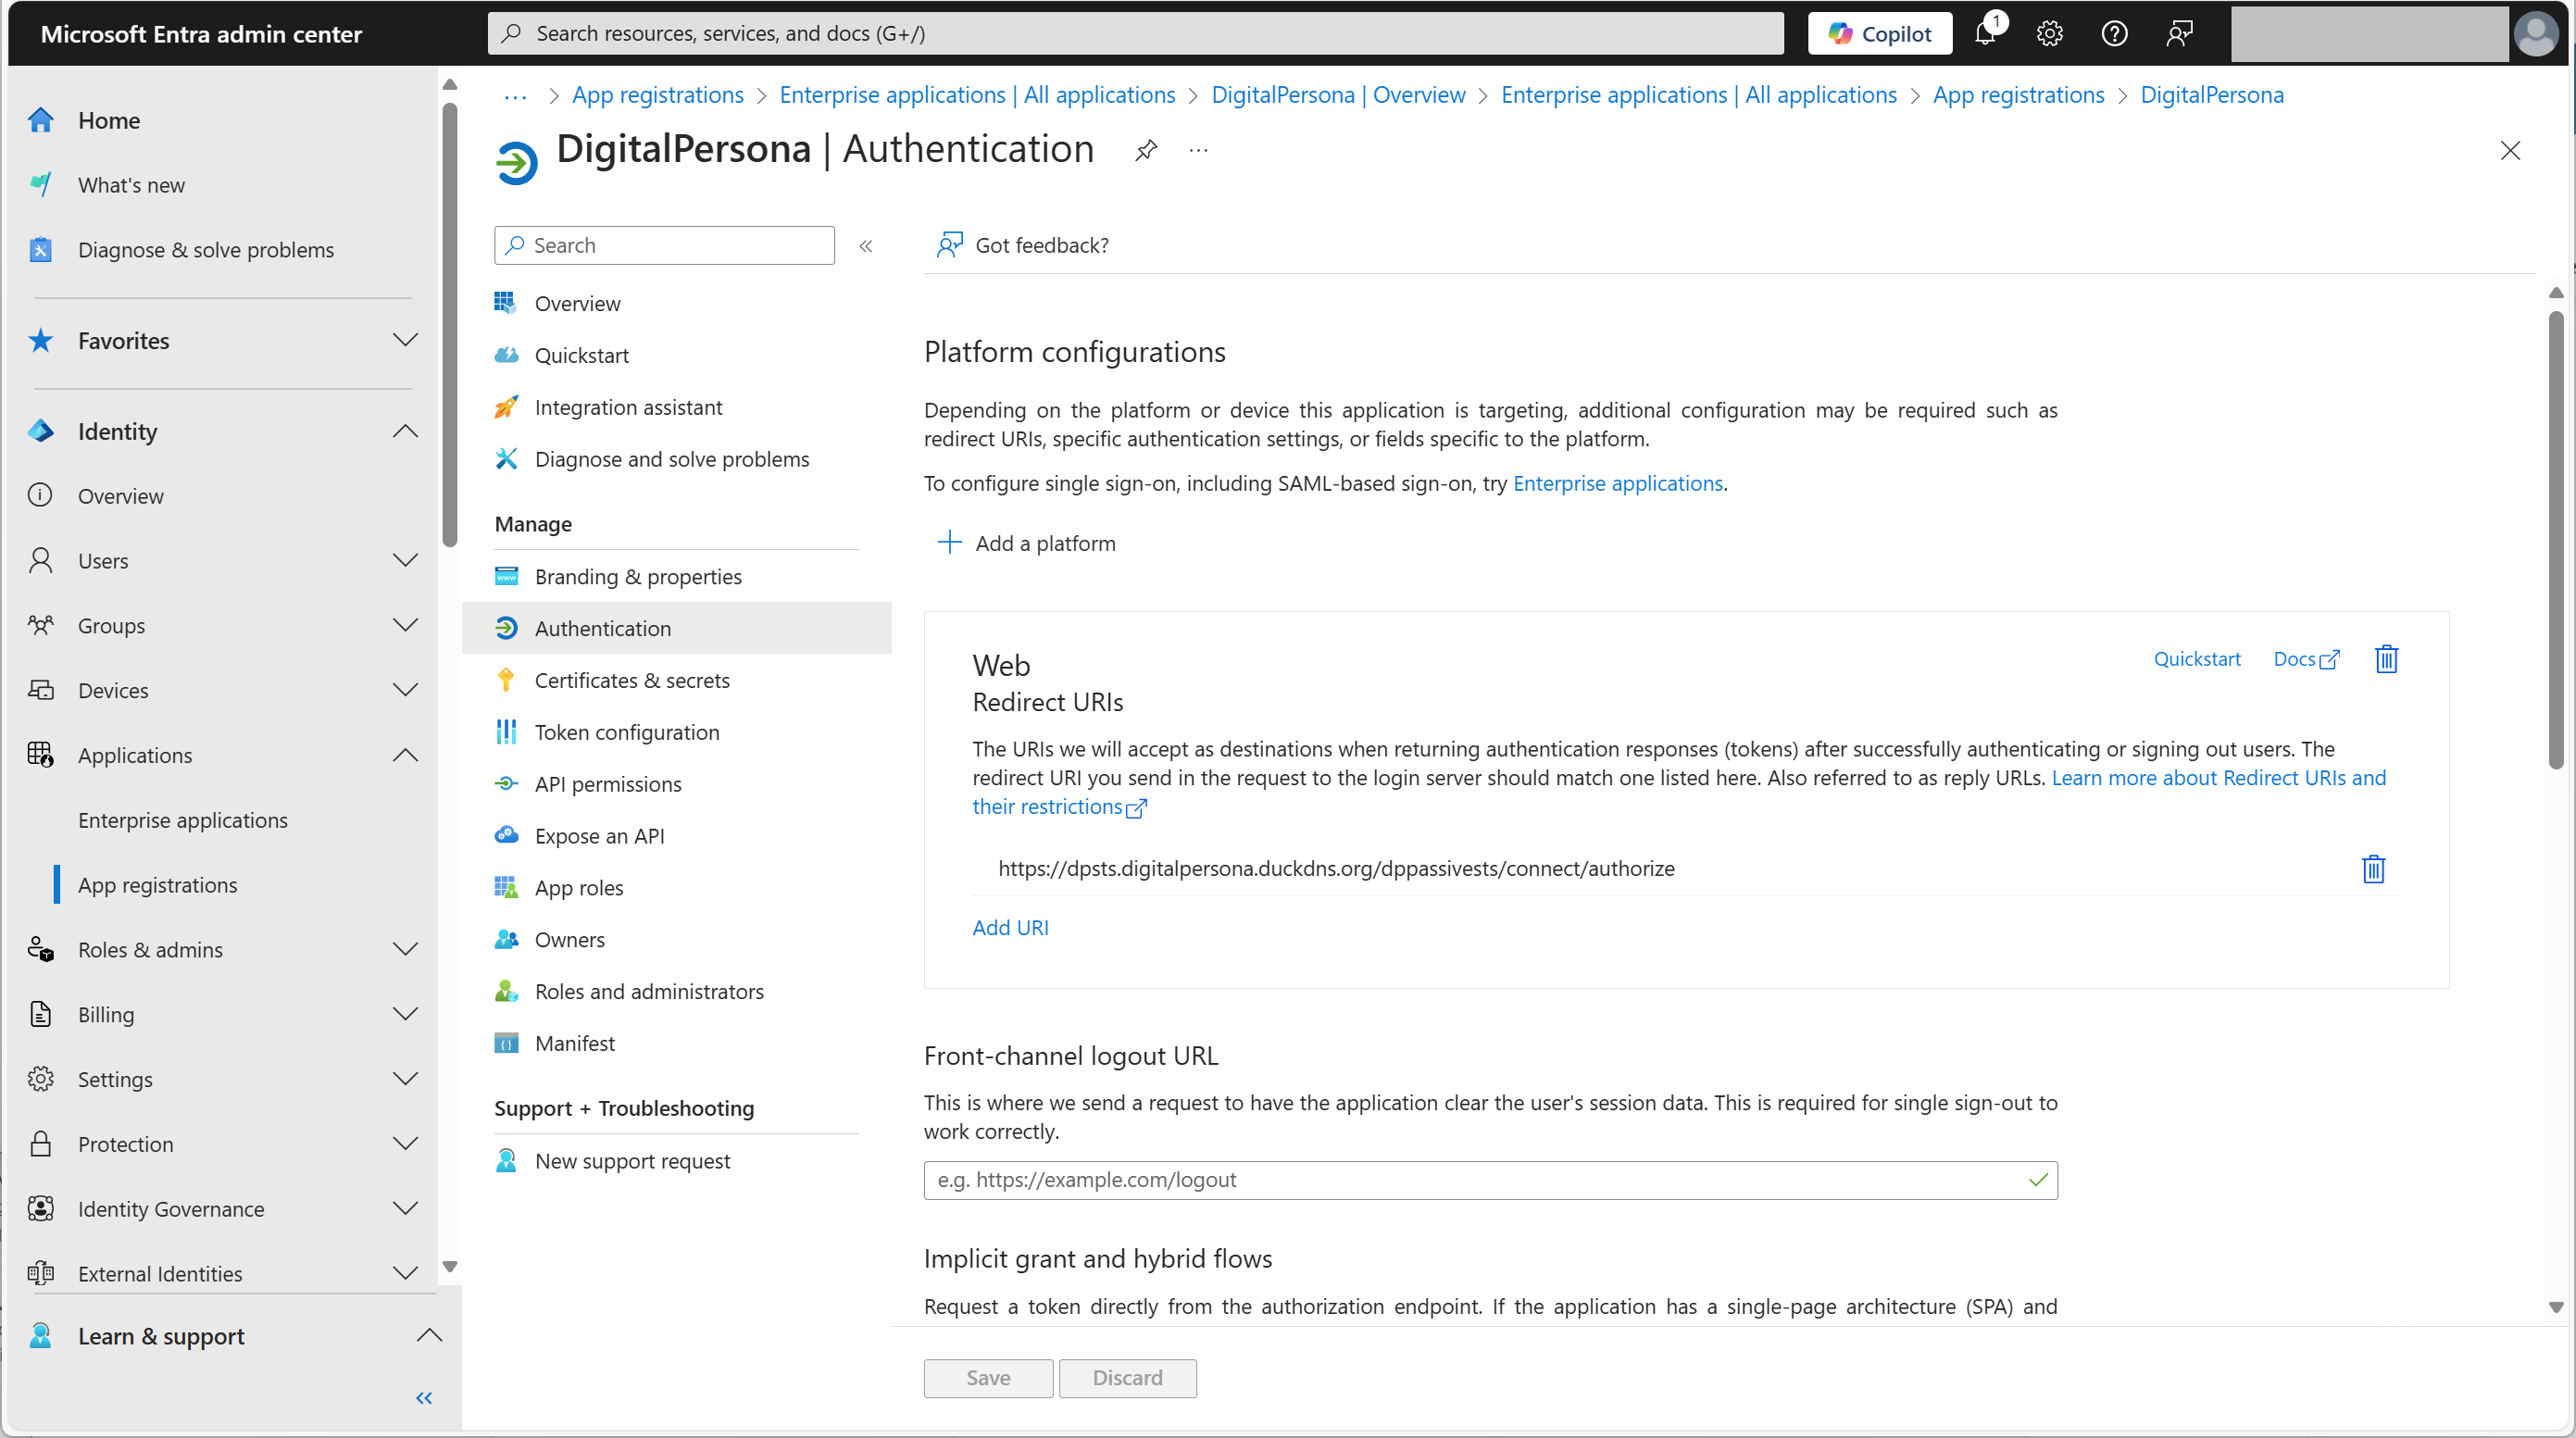Screen dimensions: 2576x1438
Task: Select Enterprise applications in sidebar
Action: pos(183,820)
